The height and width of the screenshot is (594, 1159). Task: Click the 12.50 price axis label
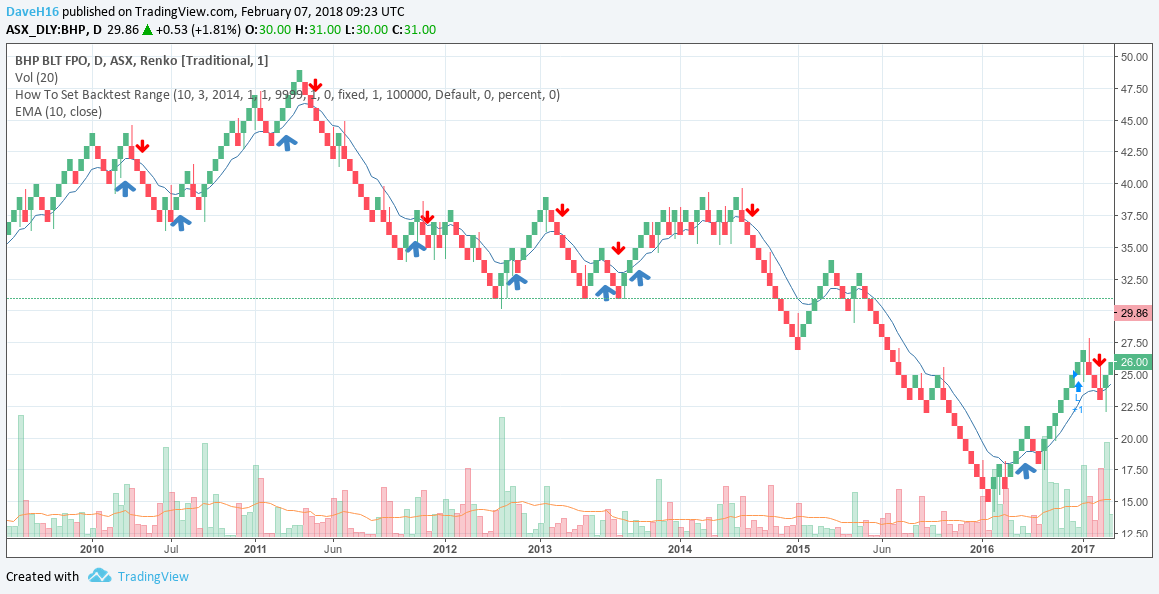(x=1135, y=534)
